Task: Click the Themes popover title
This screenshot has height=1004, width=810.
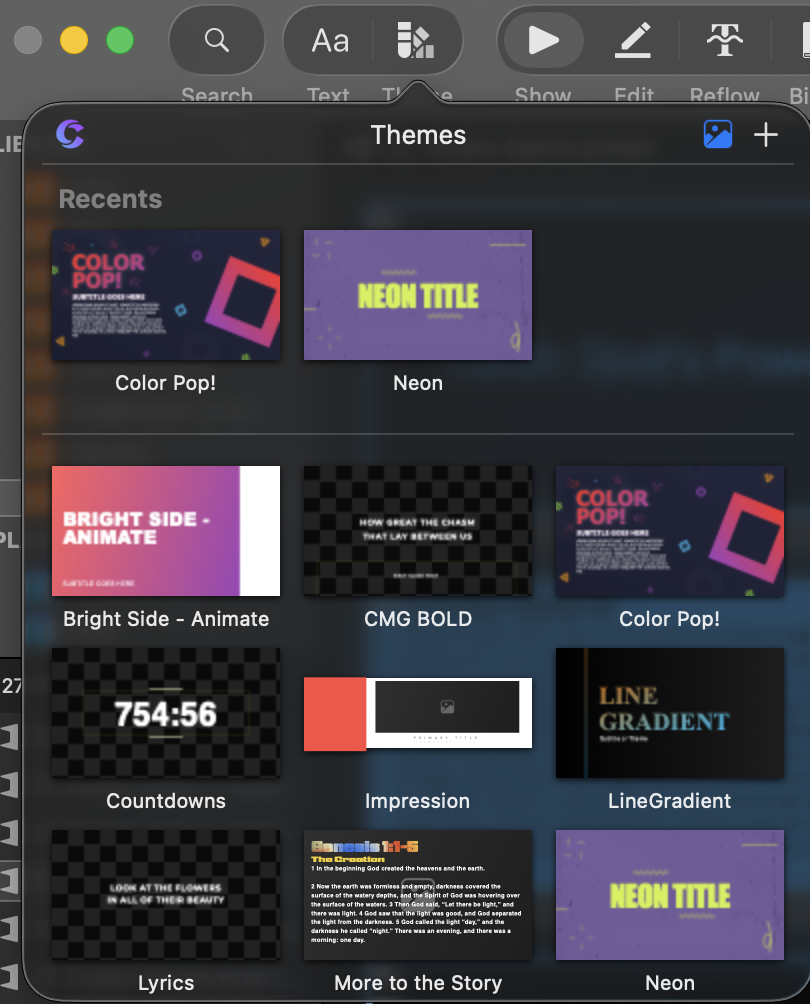Action: click(x=418, y=135)
